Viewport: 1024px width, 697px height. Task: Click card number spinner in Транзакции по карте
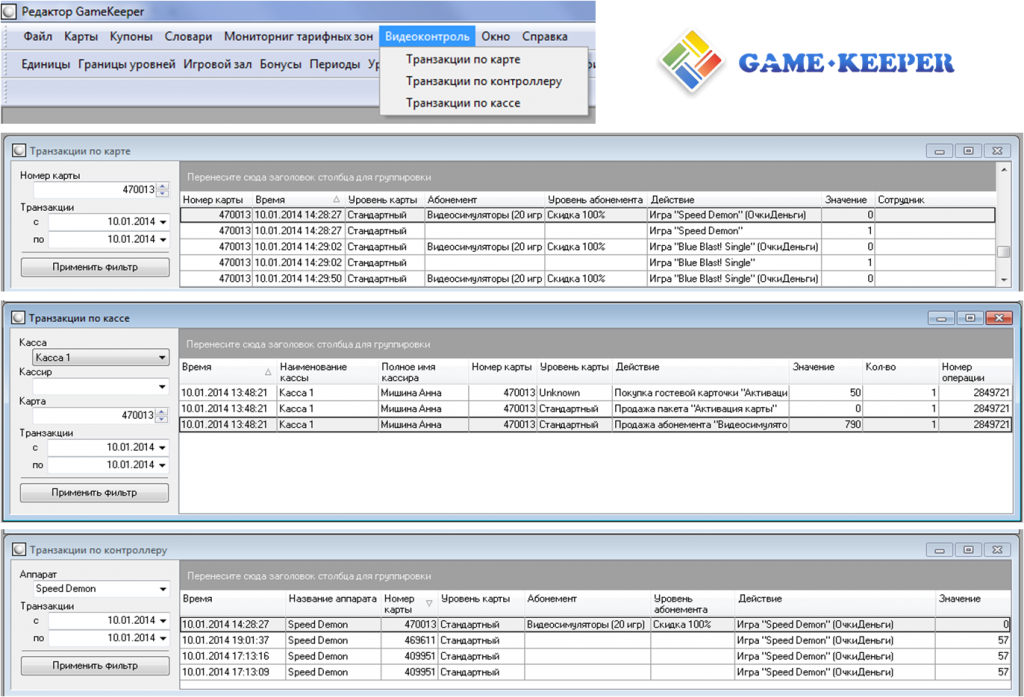(x=163, y=189)
